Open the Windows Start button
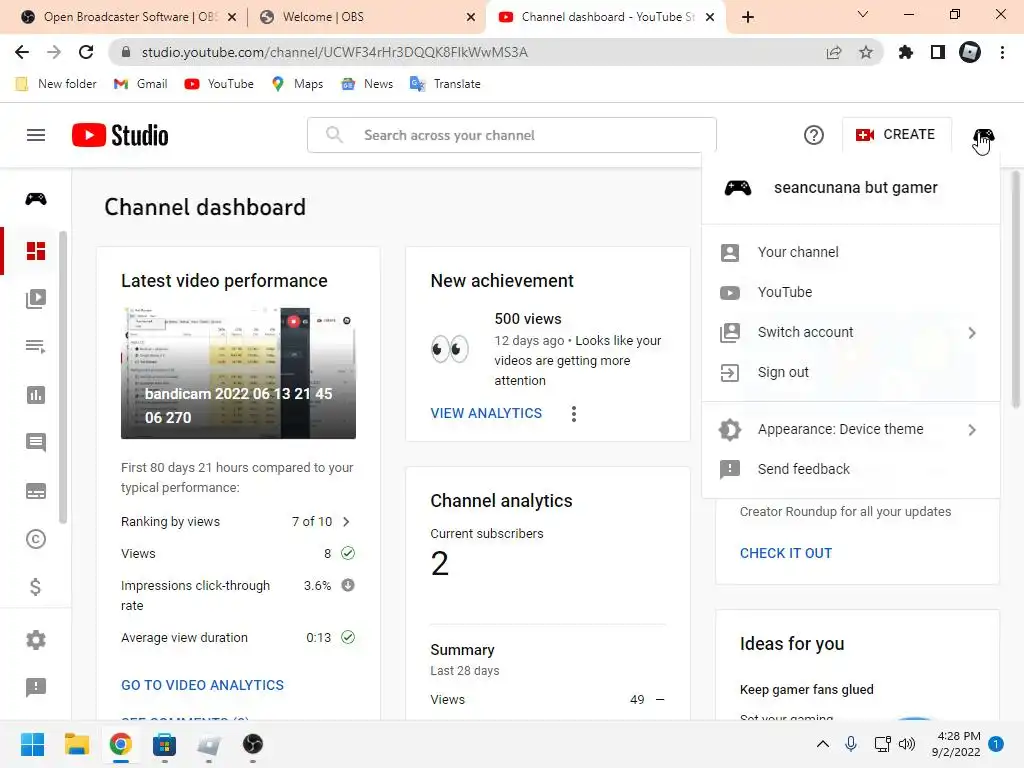This screenshot has height=768, width=1024. click(33, 744)
